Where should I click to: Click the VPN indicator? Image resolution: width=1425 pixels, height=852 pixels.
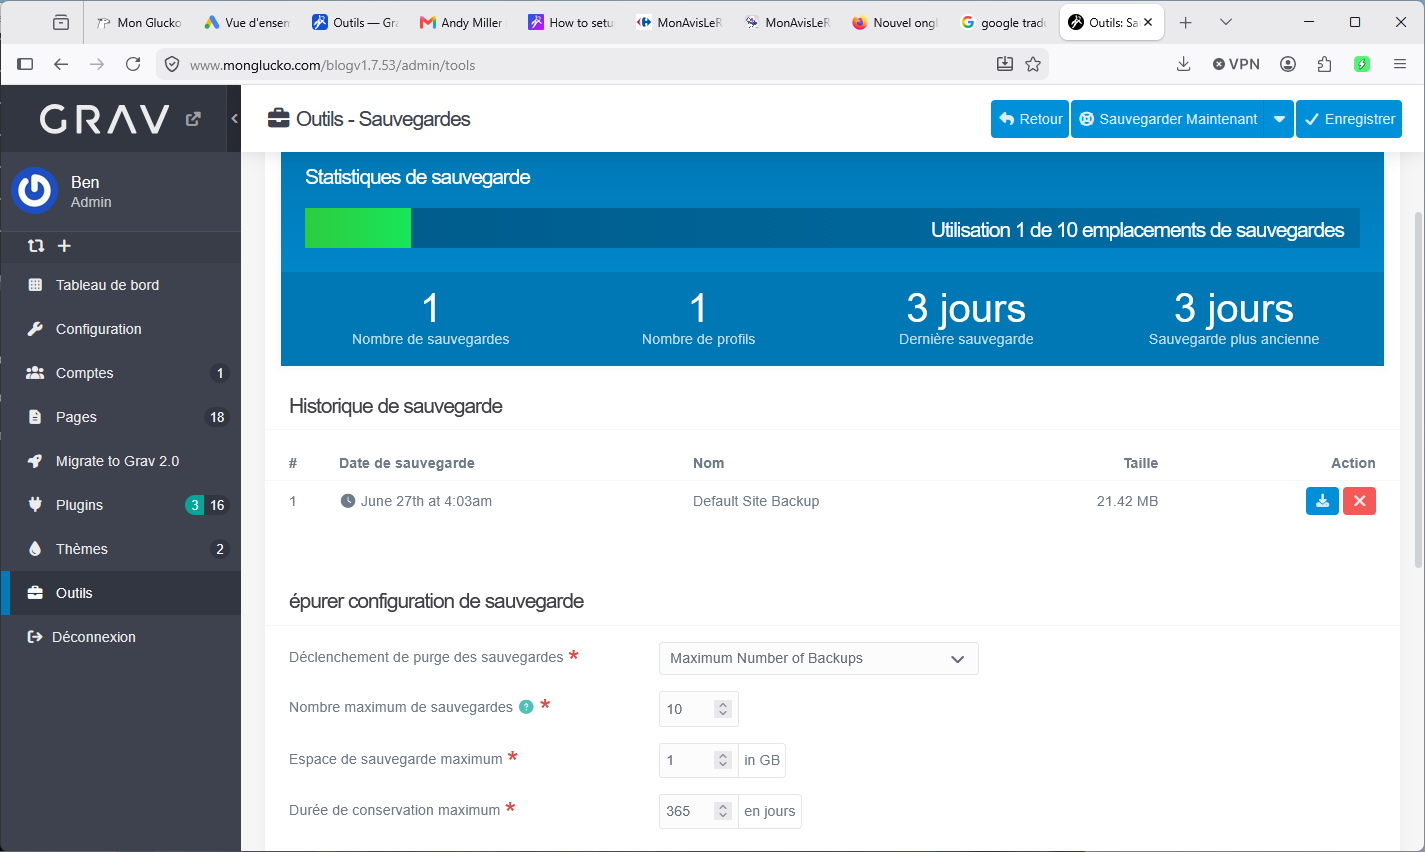1236,64
